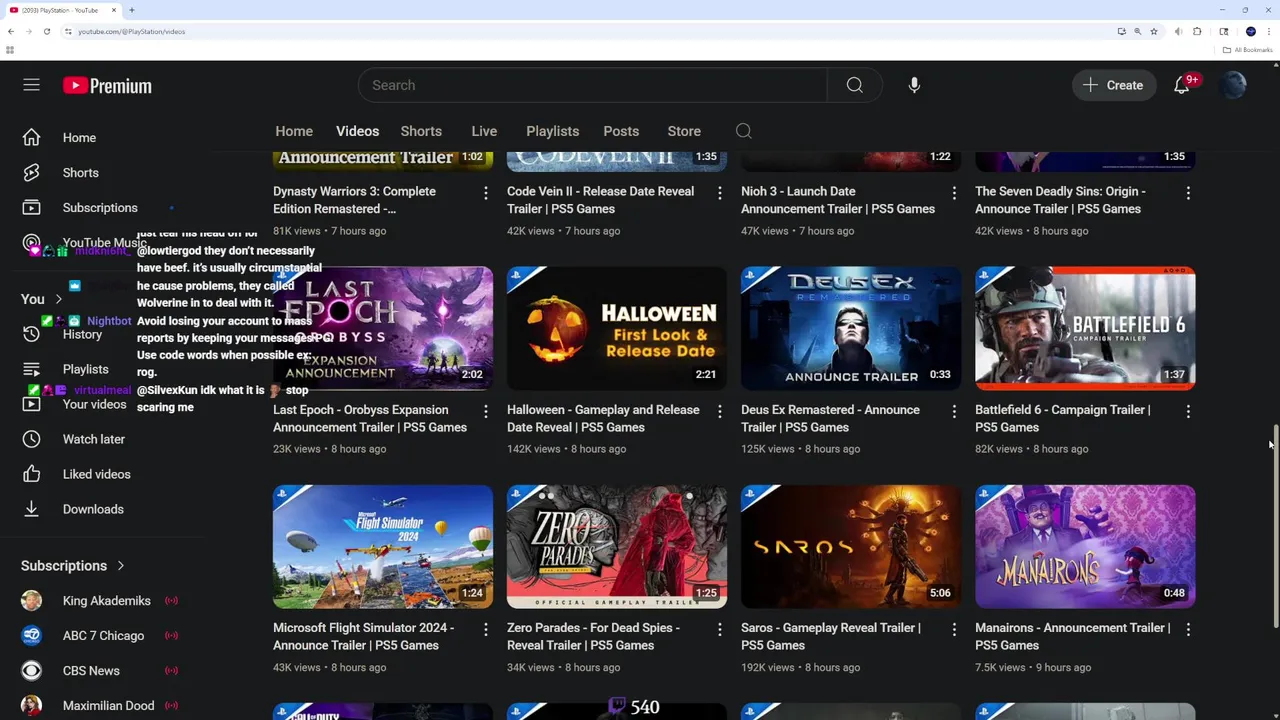
Task: Open Subscriptions in the sidebar
Action: coord(100,208)
